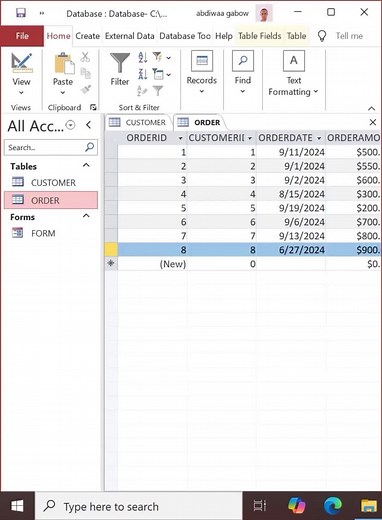Open Copilot from the taskbar
The width and height of the screenshot is (382, 520).
[296, 506]
